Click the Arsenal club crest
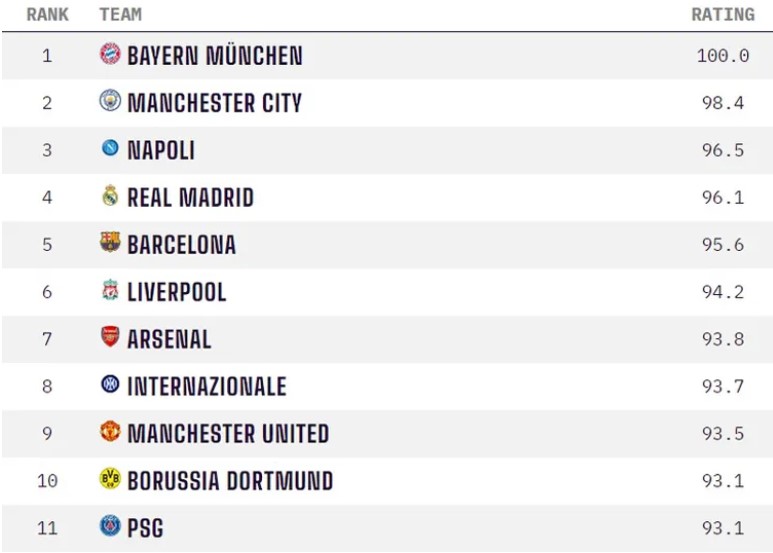 point(110,338)
